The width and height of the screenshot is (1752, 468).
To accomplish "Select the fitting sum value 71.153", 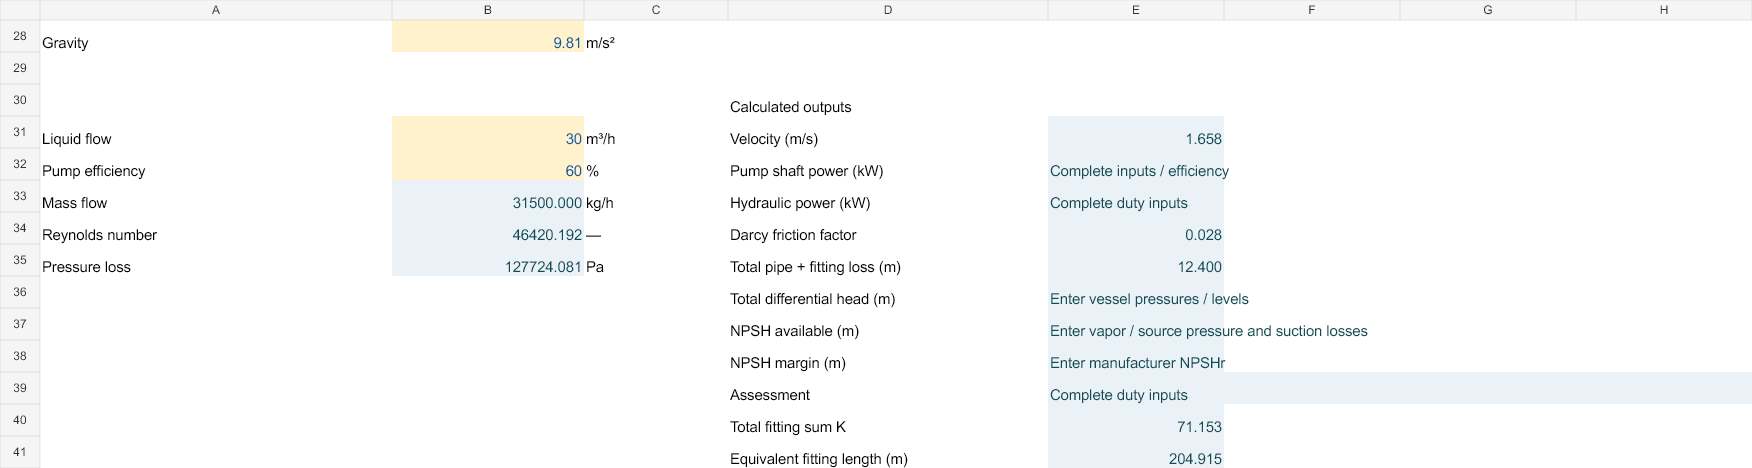I will [1136, 420].
